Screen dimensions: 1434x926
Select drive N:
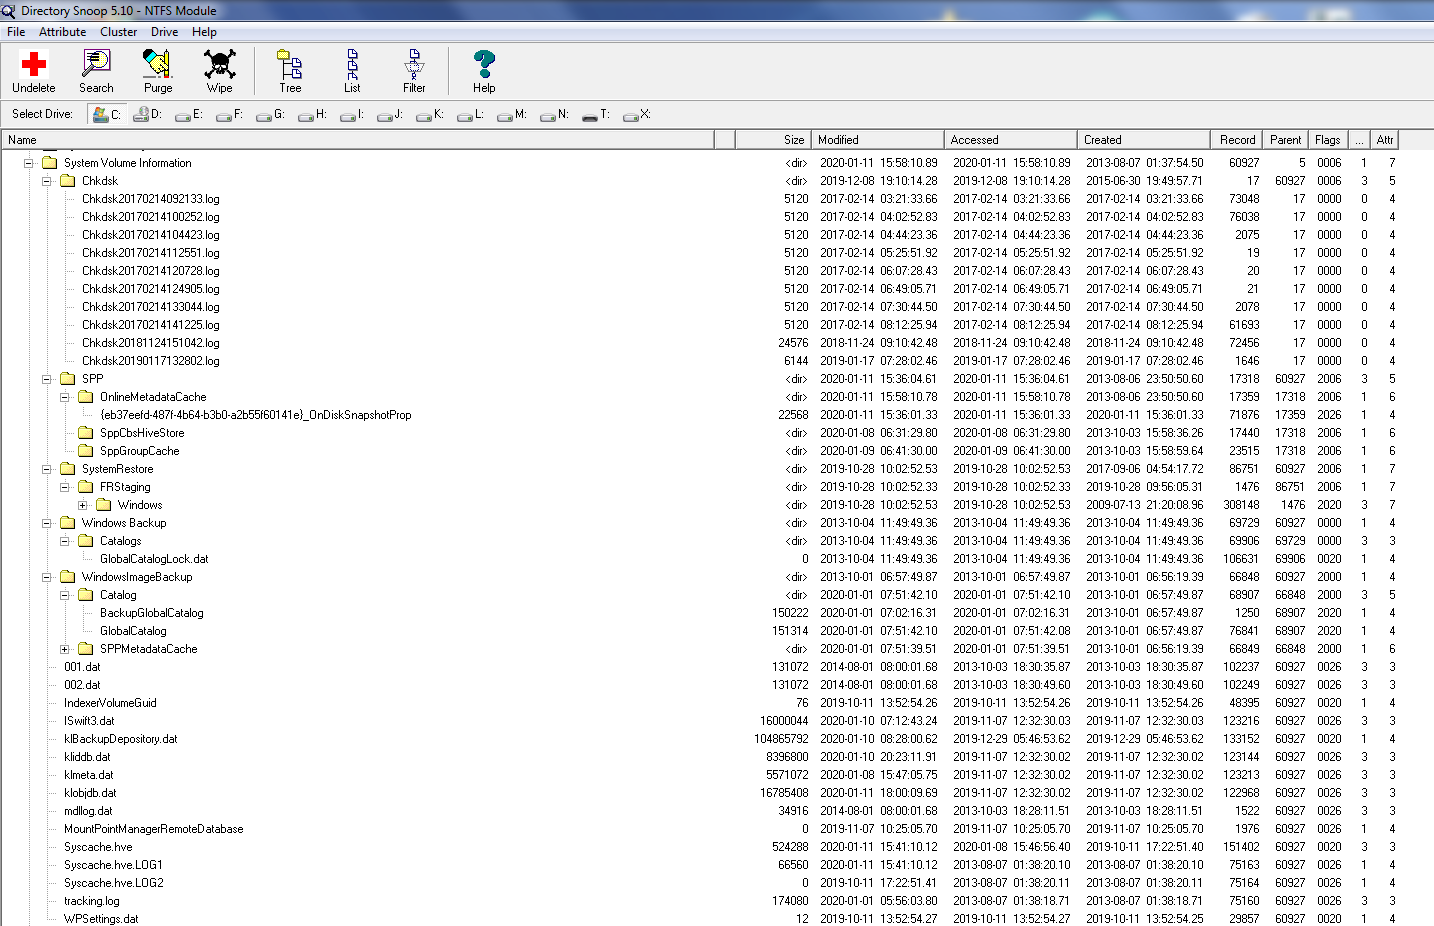coord(554,114)
